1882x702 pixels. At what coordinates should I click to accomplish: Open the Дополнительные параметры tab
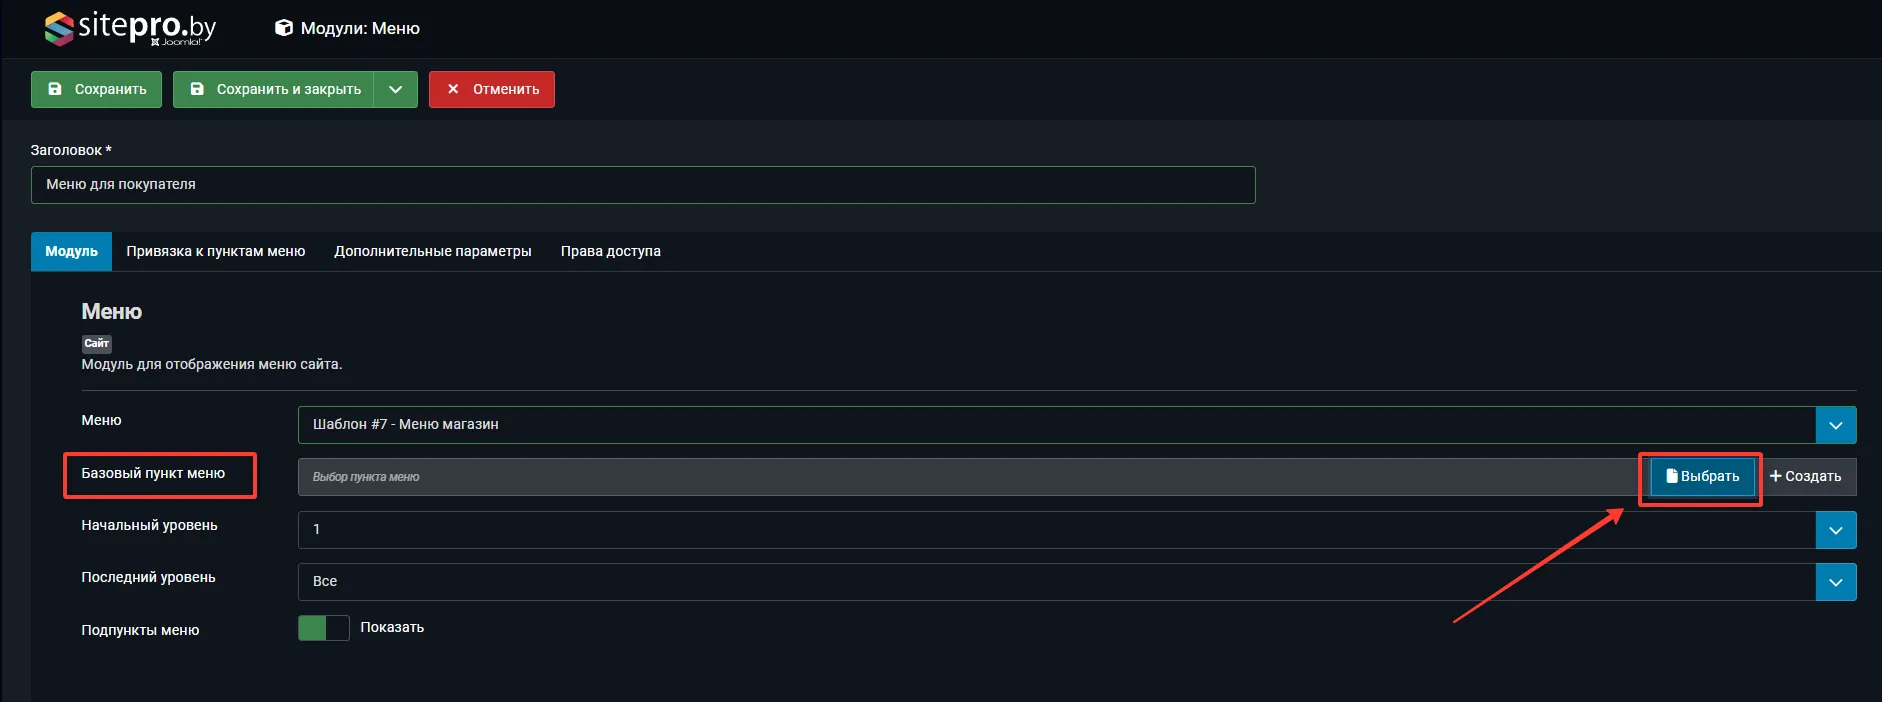432,251
